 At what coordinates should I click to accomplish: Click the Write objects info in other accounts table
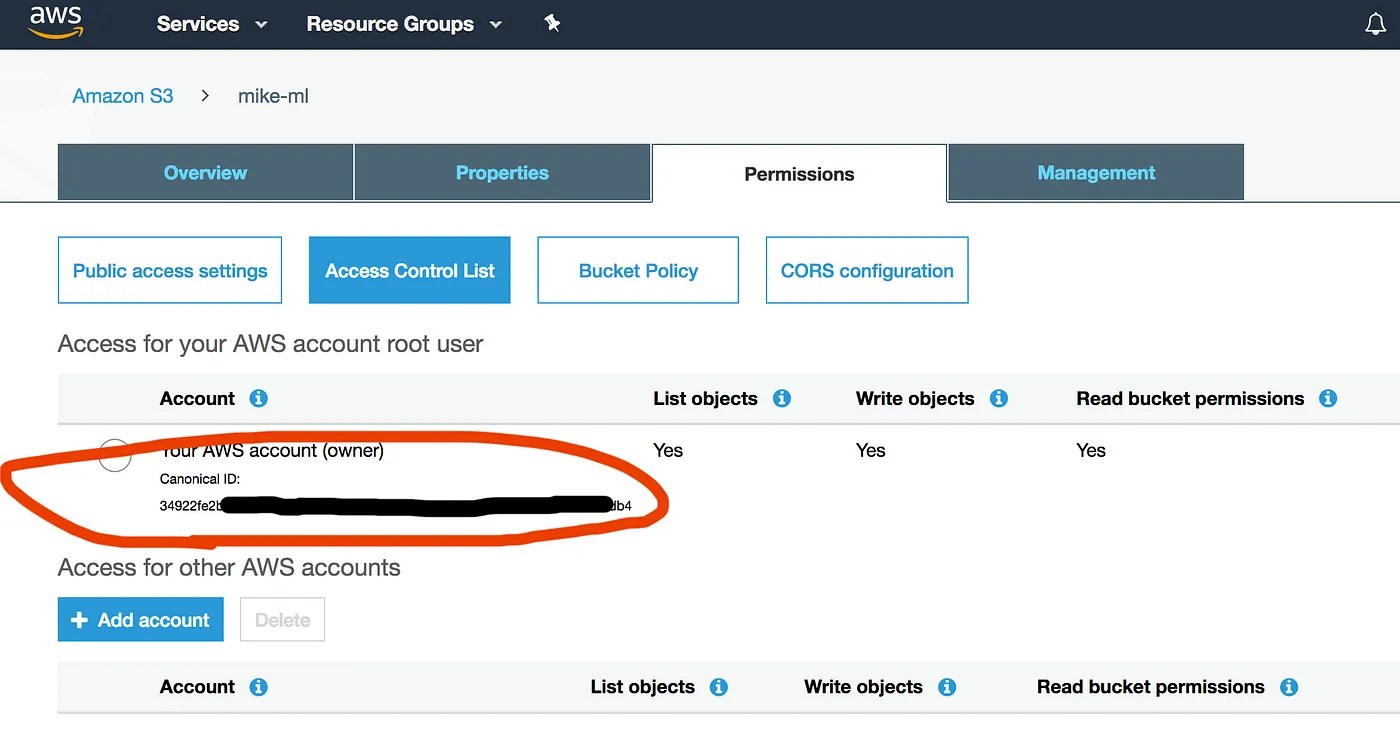[x=946, y=687]
